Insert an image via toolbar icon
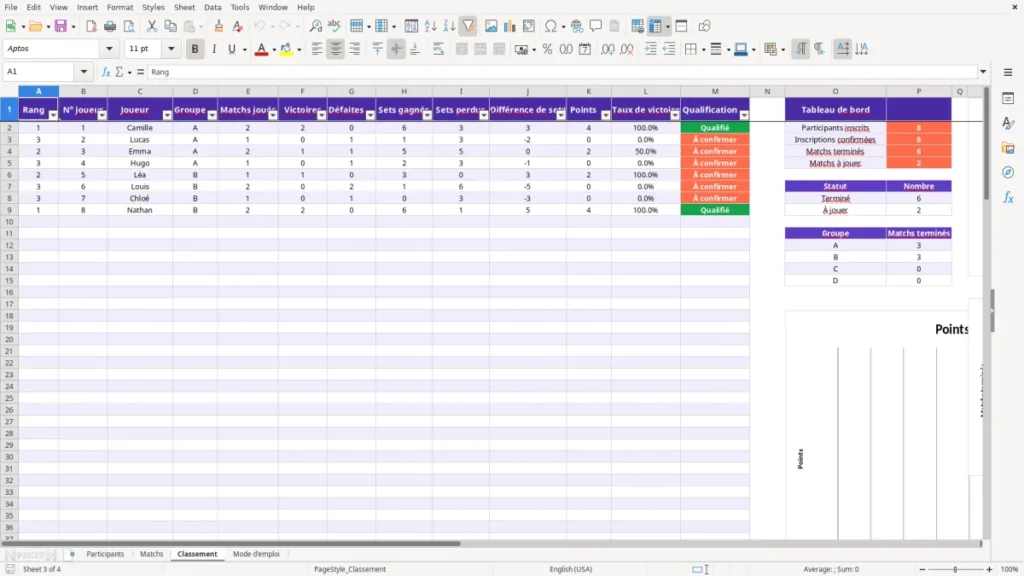 (x=491, y=26)
